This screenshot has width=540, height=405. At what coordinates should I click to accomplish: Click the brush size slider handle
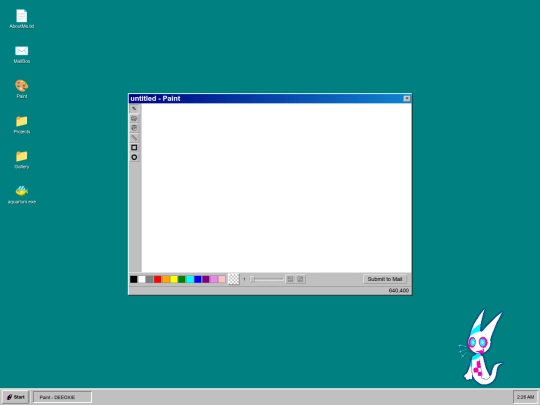coord(252,279)
